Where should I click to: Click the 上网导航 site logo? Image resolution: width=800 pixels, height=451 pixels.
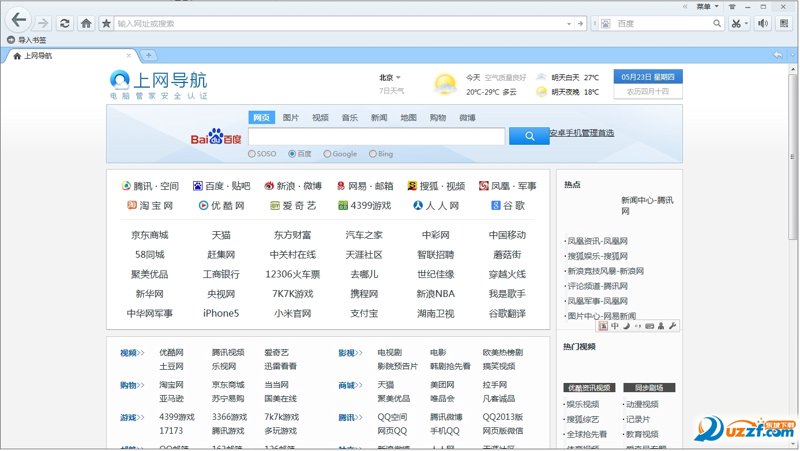point(158,84)
